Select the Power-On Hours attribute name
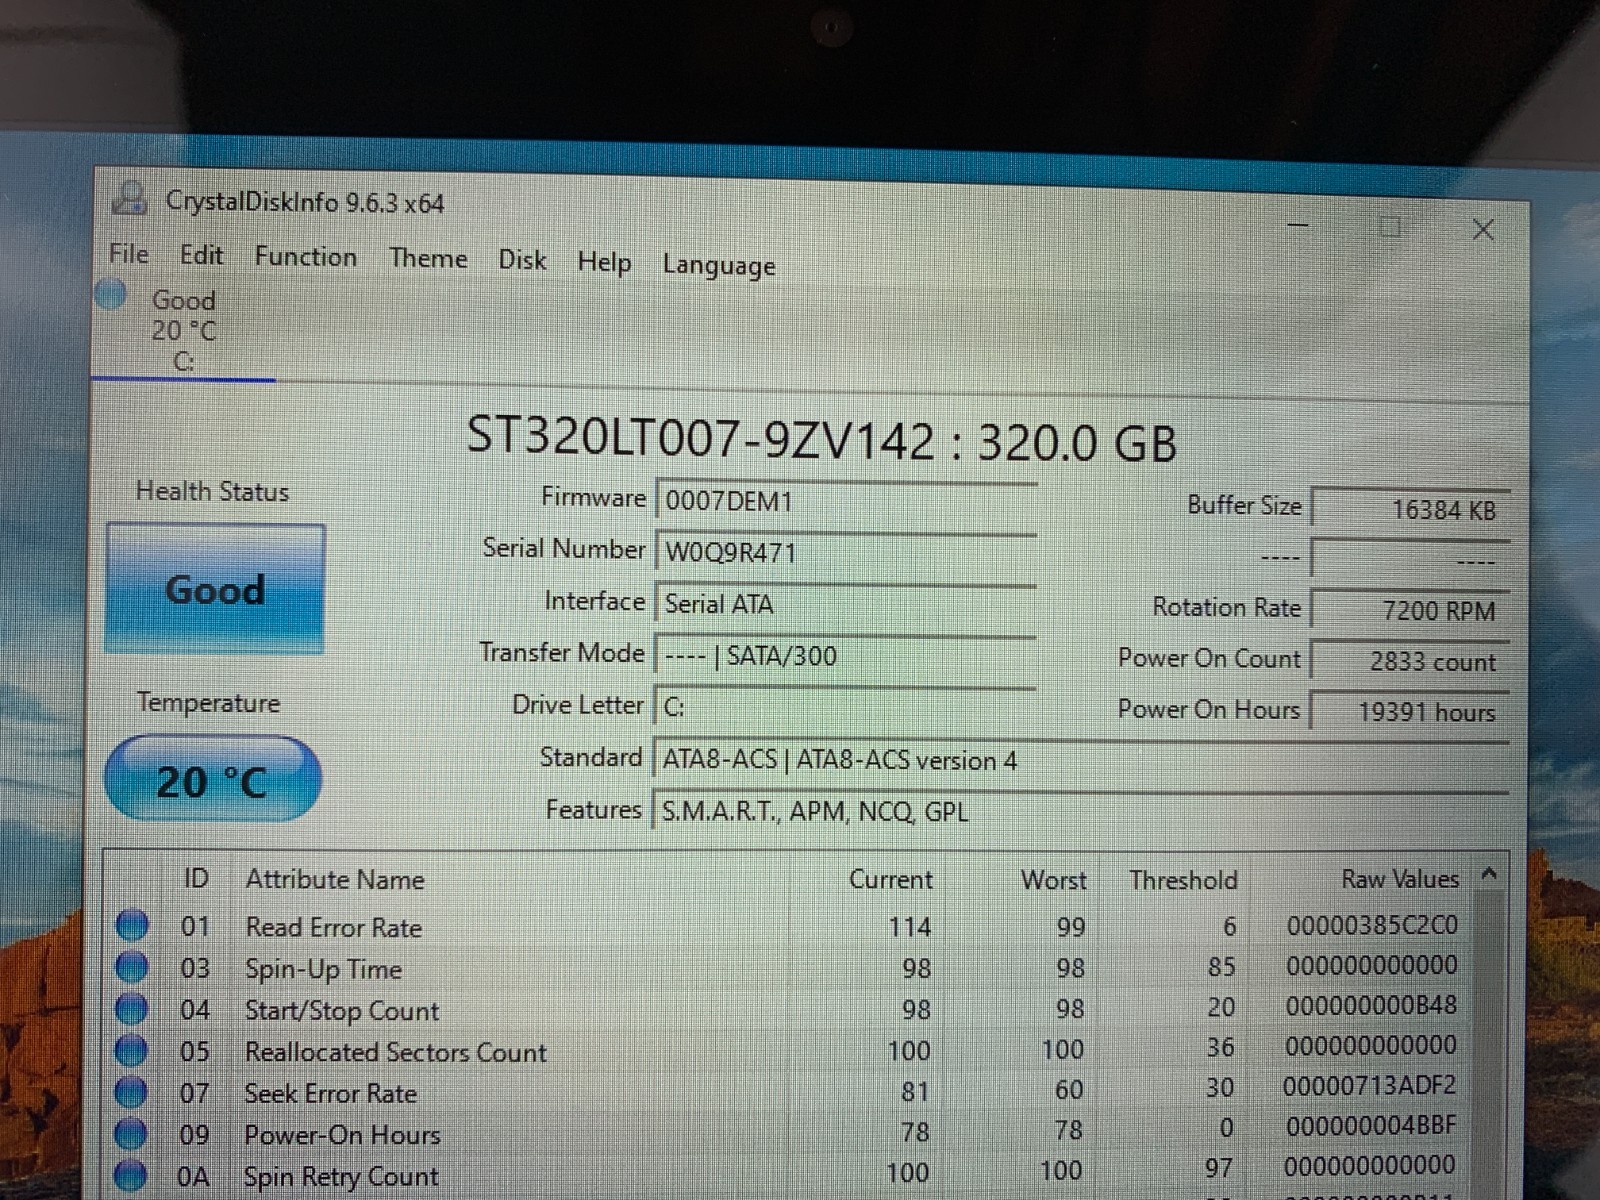1600x1200 pixels. 342,1135
